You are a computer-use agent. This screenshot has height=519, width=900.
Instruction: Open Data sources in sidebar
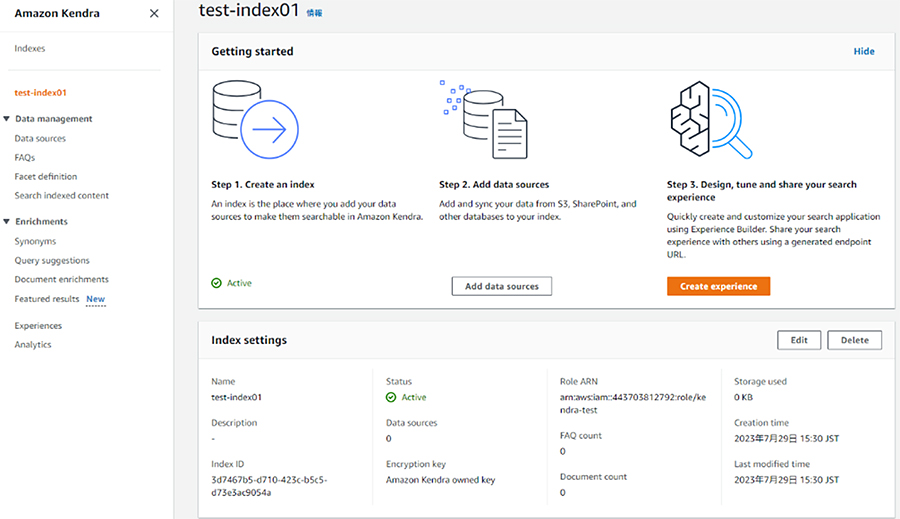tap(40, 138)
